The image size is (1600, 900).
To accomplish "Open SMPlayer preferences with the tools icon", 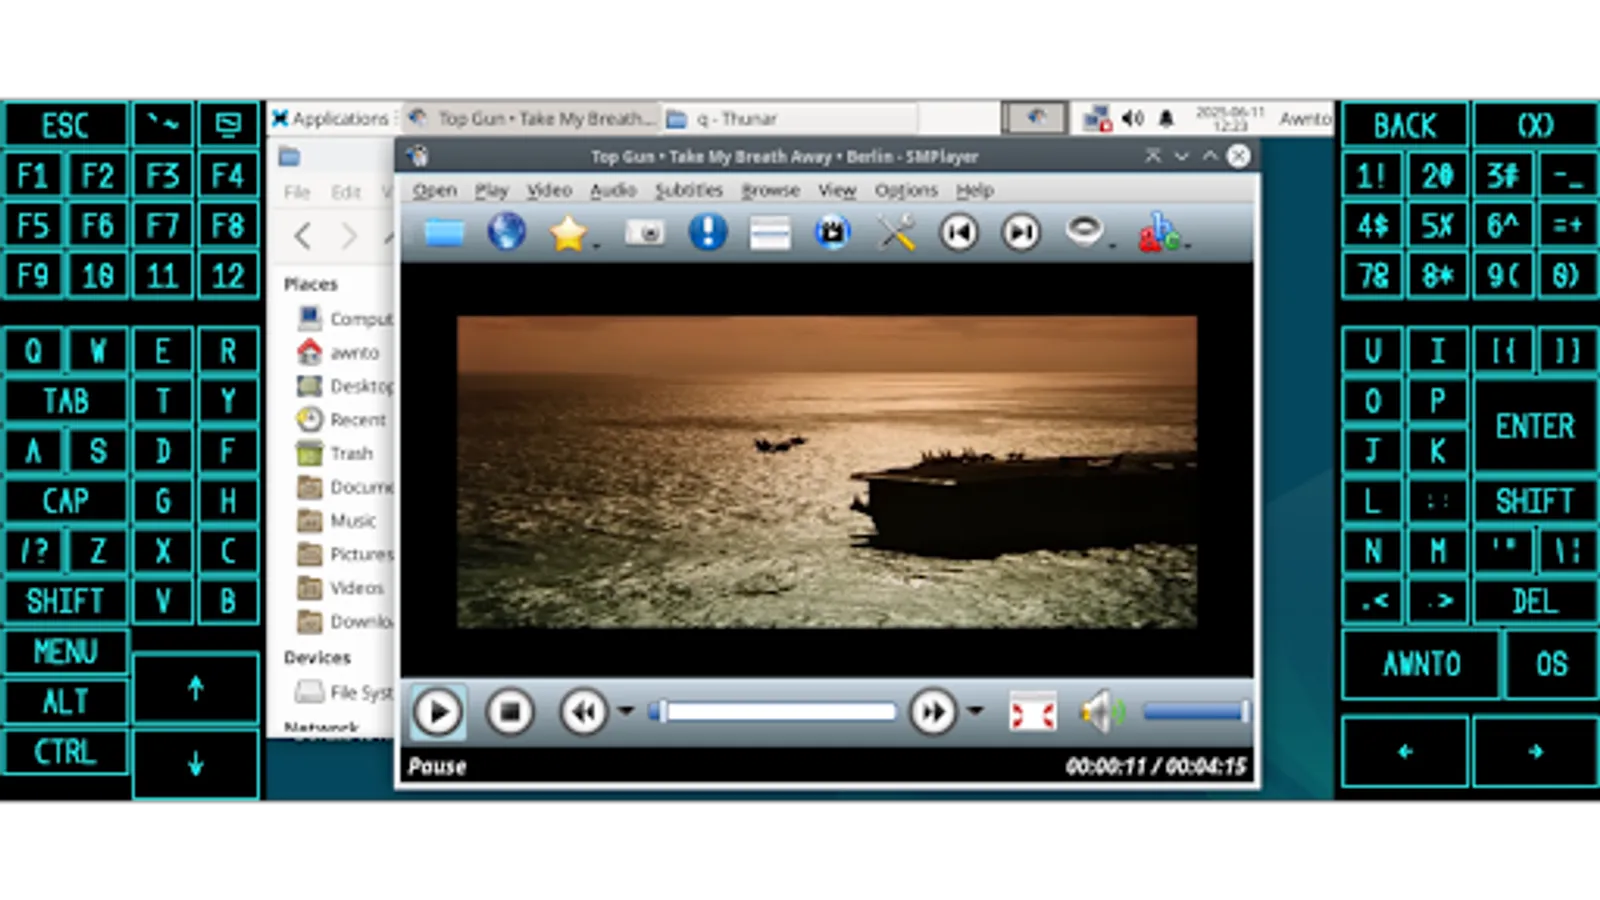I will tap(896, 232).
